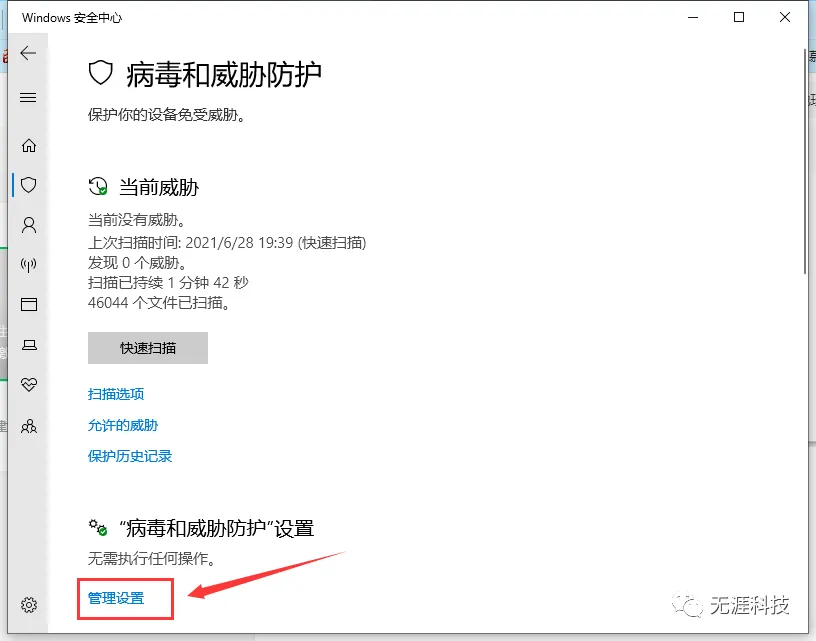The width and height of the screenshot is (816, 641).
Task: Open the 允许的威胁 link
Action: coord(123,425)
